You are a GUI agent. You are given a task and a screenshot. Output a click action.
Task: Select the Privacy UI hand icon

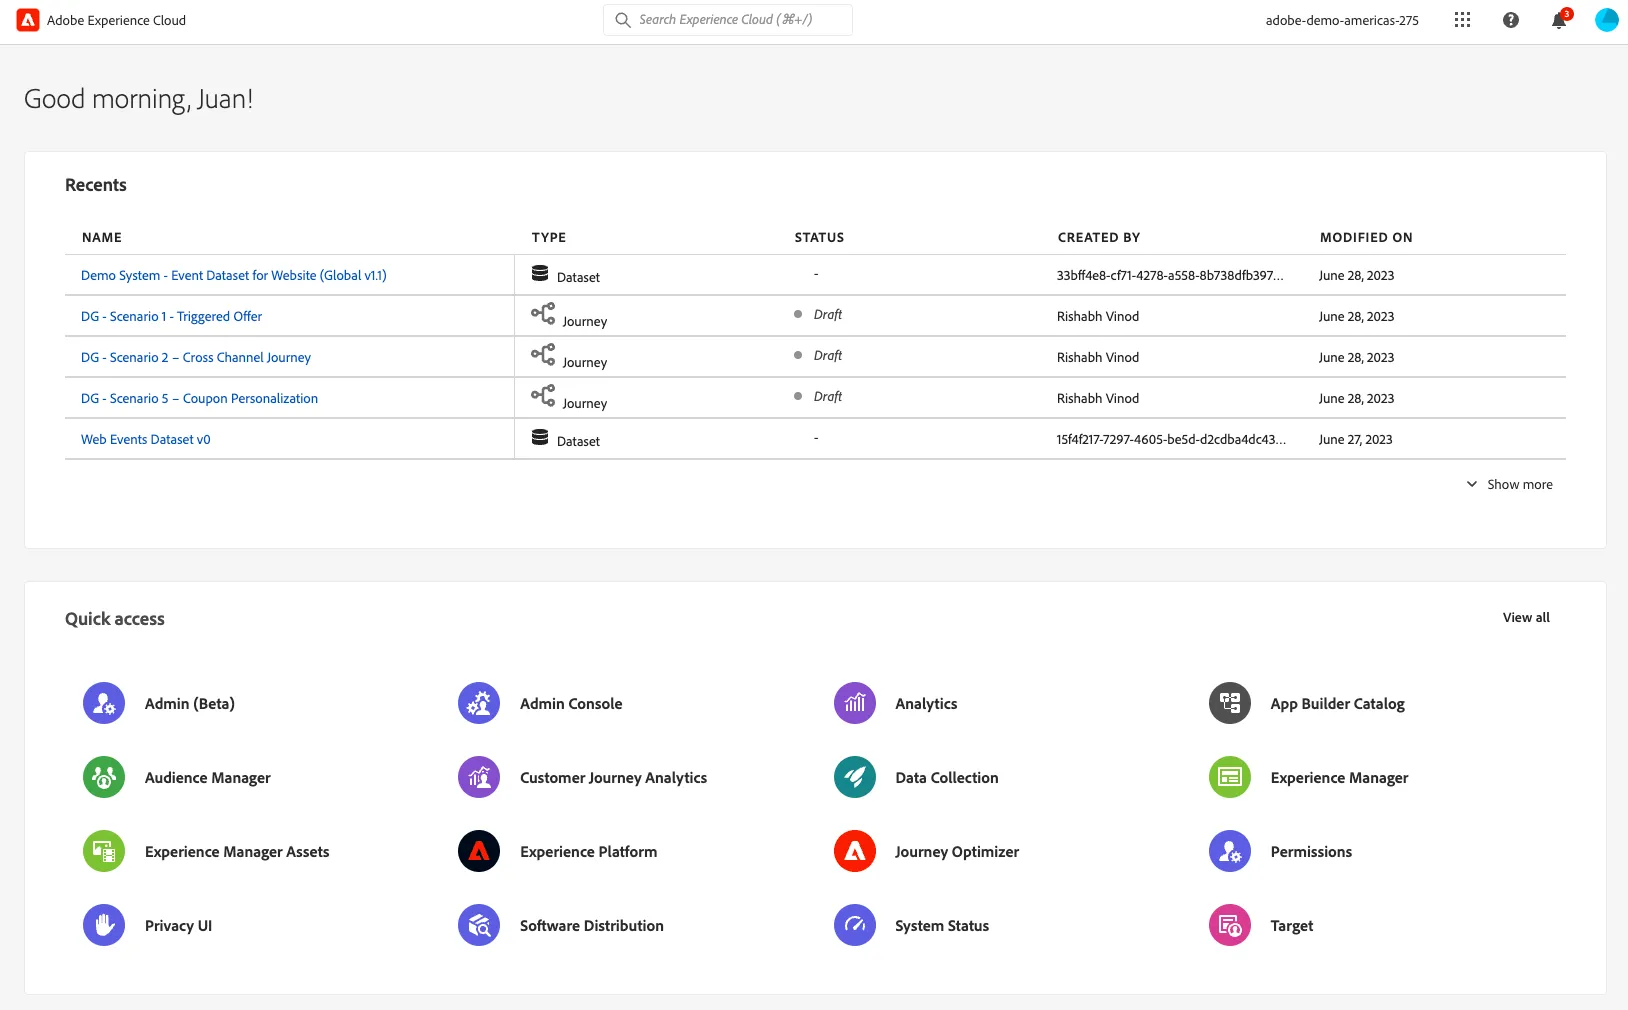tap(104, 925)
